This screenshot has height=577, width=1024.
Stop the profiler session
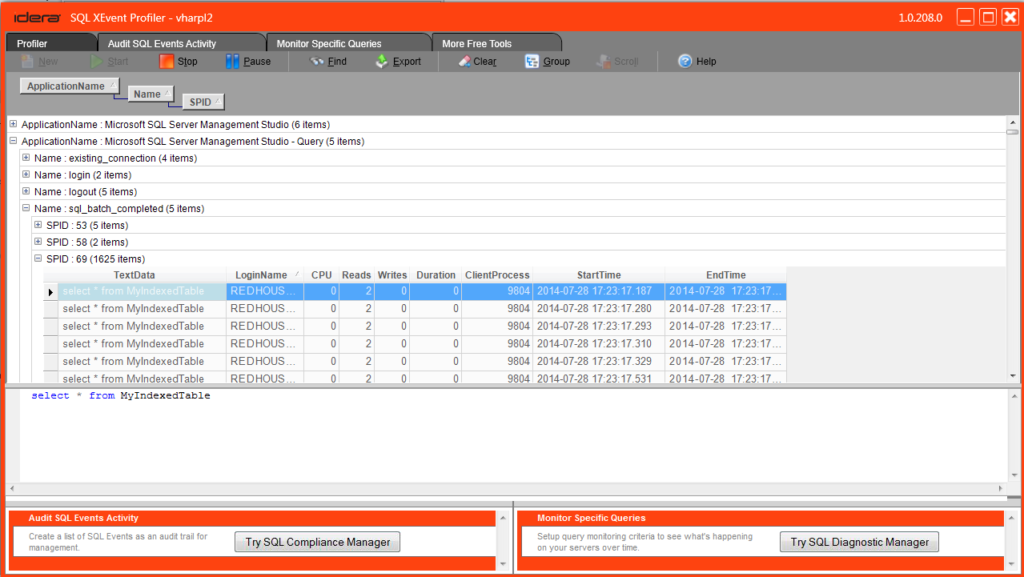pos(178,61)
